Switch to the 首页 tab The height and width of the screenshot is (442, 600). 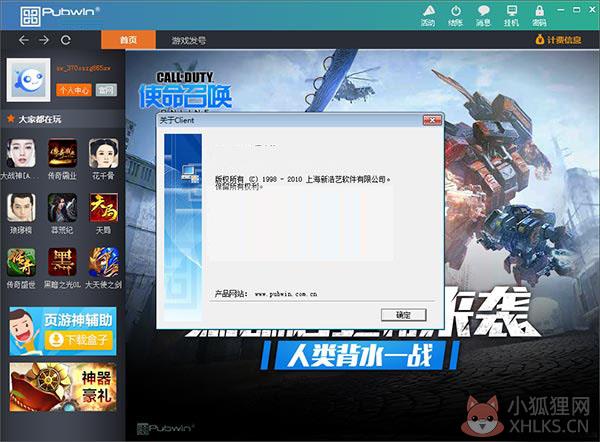[128, 40]
